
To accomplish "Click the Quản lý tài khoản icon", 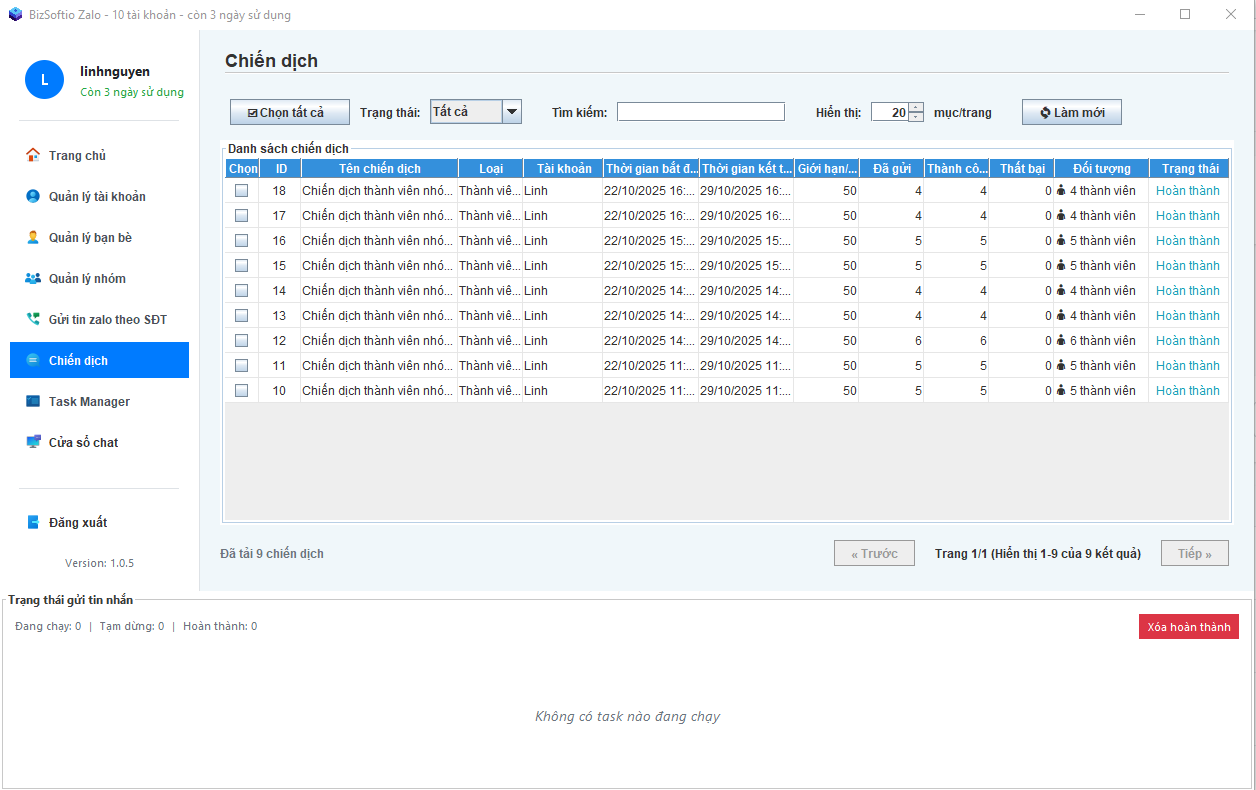I will coord(33,196).
